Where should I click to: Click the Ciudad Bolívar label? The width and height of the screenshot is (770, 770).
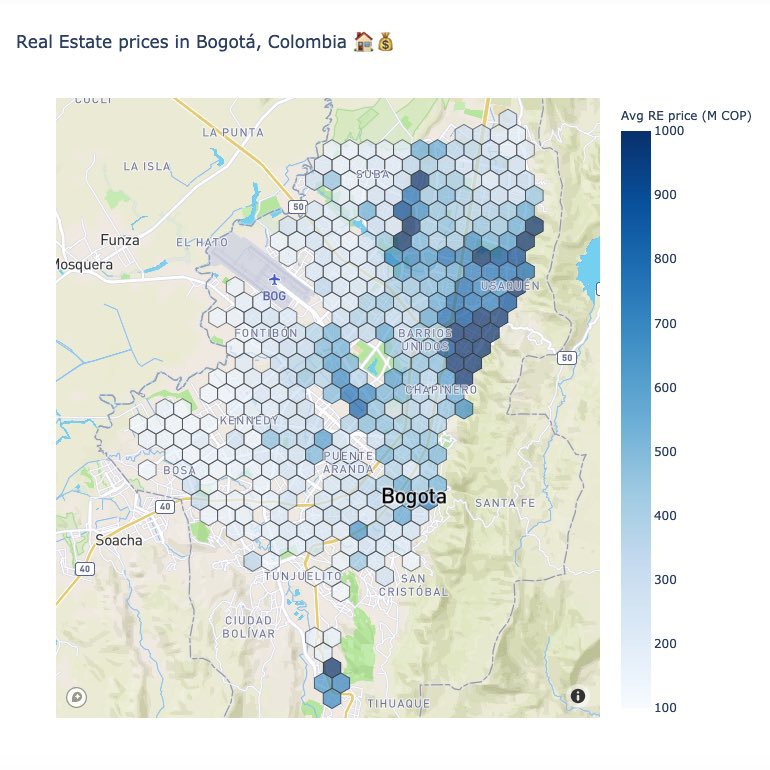[x=249, y=626]
